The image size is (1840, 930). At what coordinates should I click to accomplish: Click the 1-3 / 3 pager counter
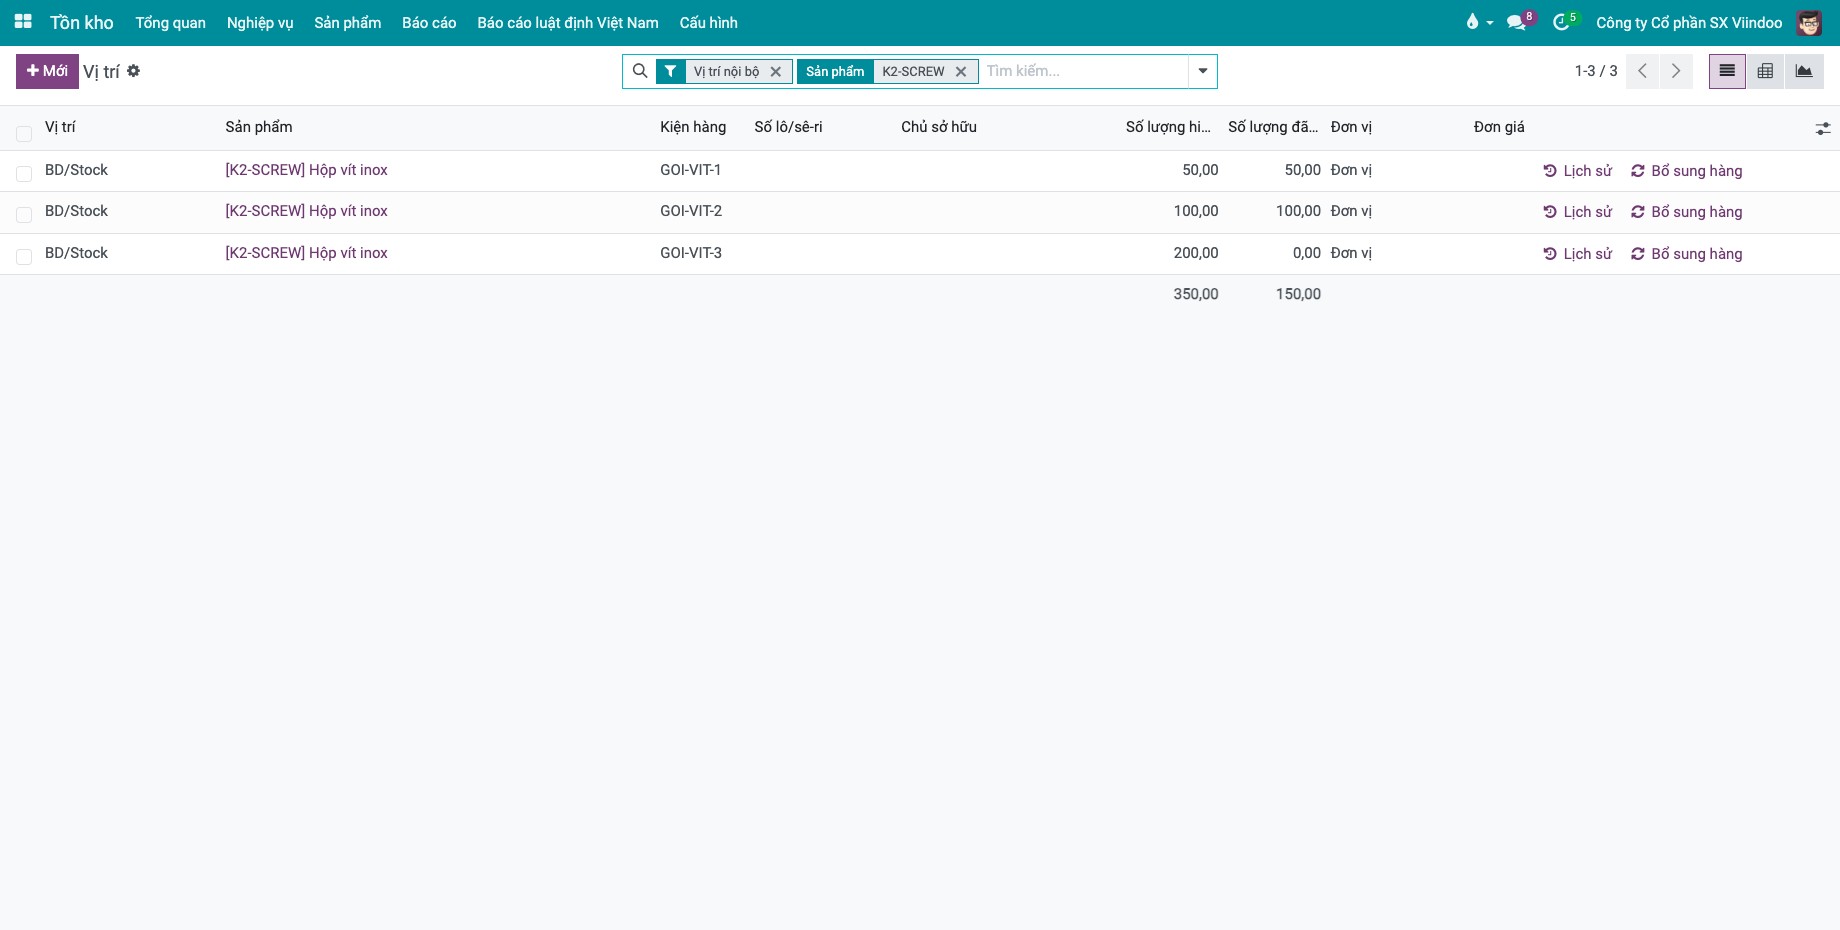click(x=1596, y=71)
